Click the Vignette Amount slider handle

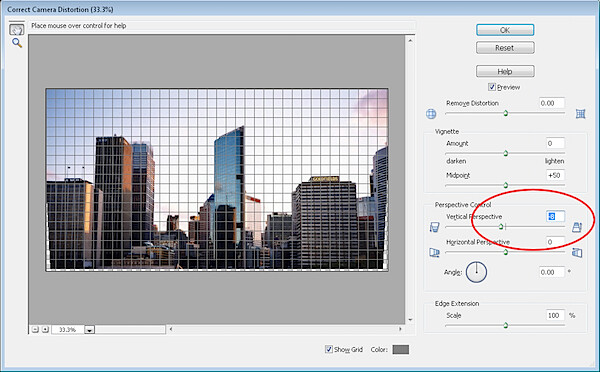coord(505,153)
